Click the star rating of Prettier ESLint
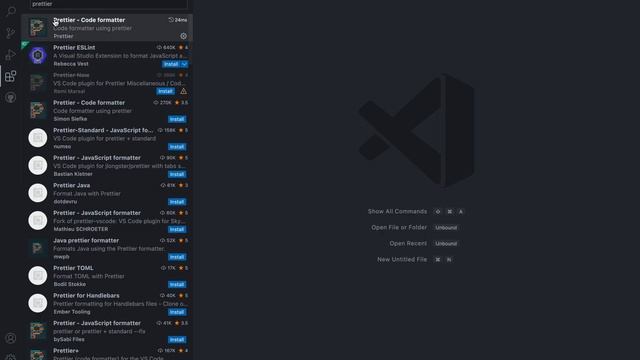The image size is (640, 360). pyautogui.click(x=183, y=48)
